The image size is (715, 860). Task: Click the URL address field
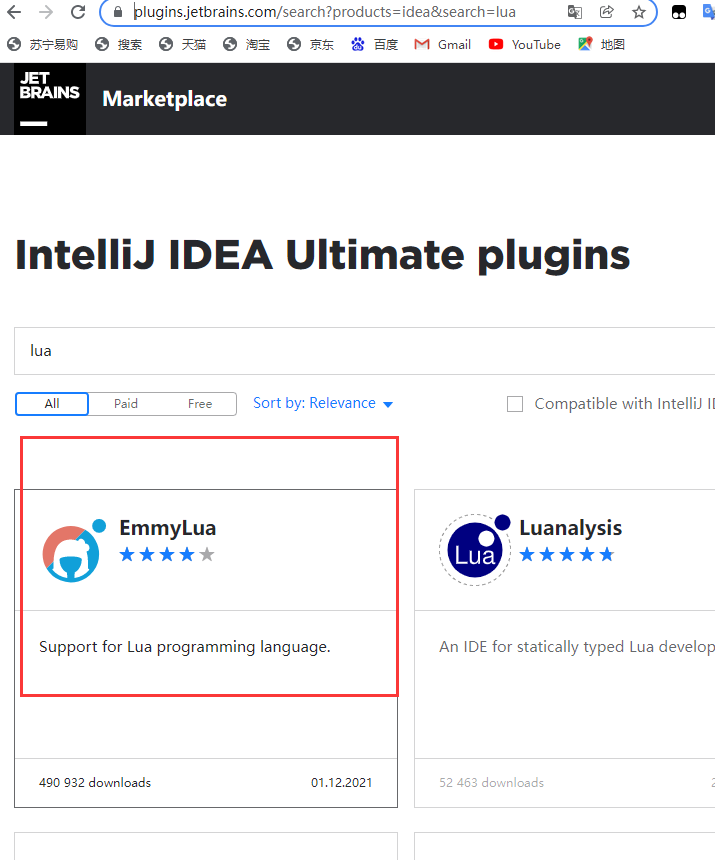[325, 12]
